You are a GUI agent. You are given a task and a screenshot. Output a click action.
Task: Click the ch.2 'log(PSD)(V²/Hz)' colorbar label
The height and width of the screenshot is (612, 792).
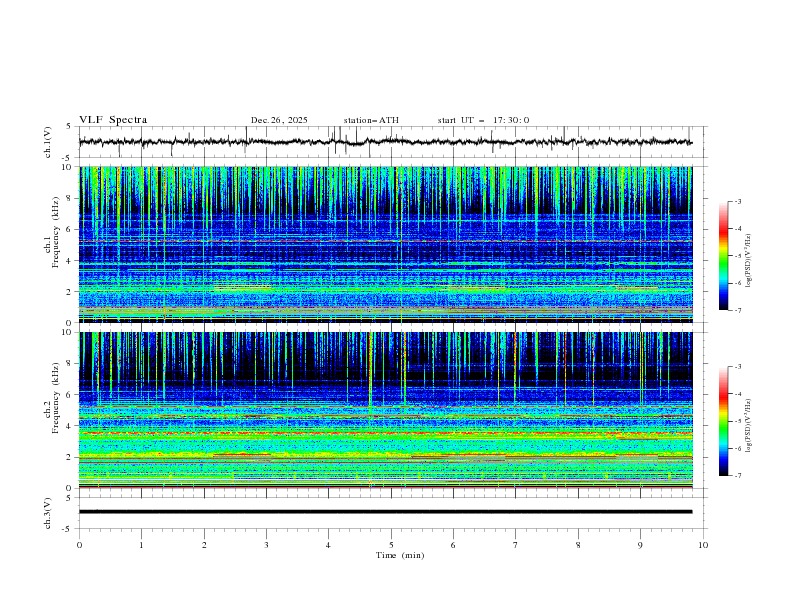748,425
